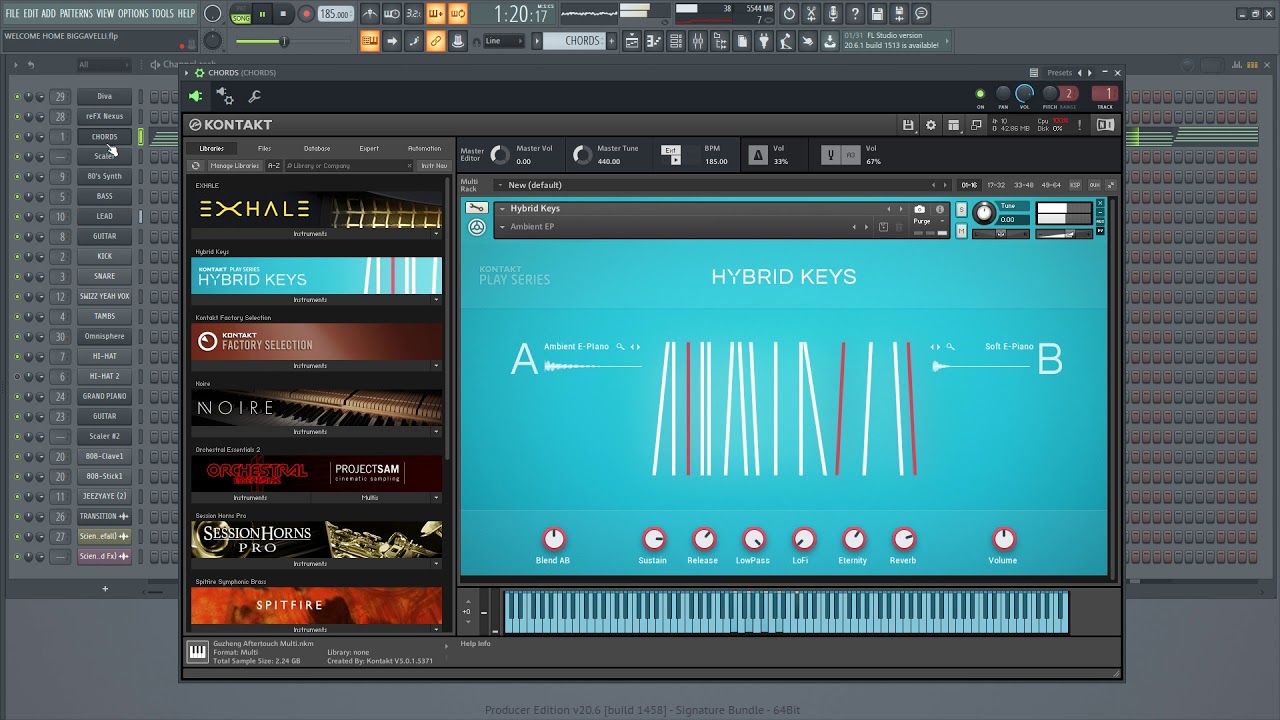Click the Manage Libraries button
Image resolution: width=1280 pixels, height=720 pixels.
click(234, 166)
